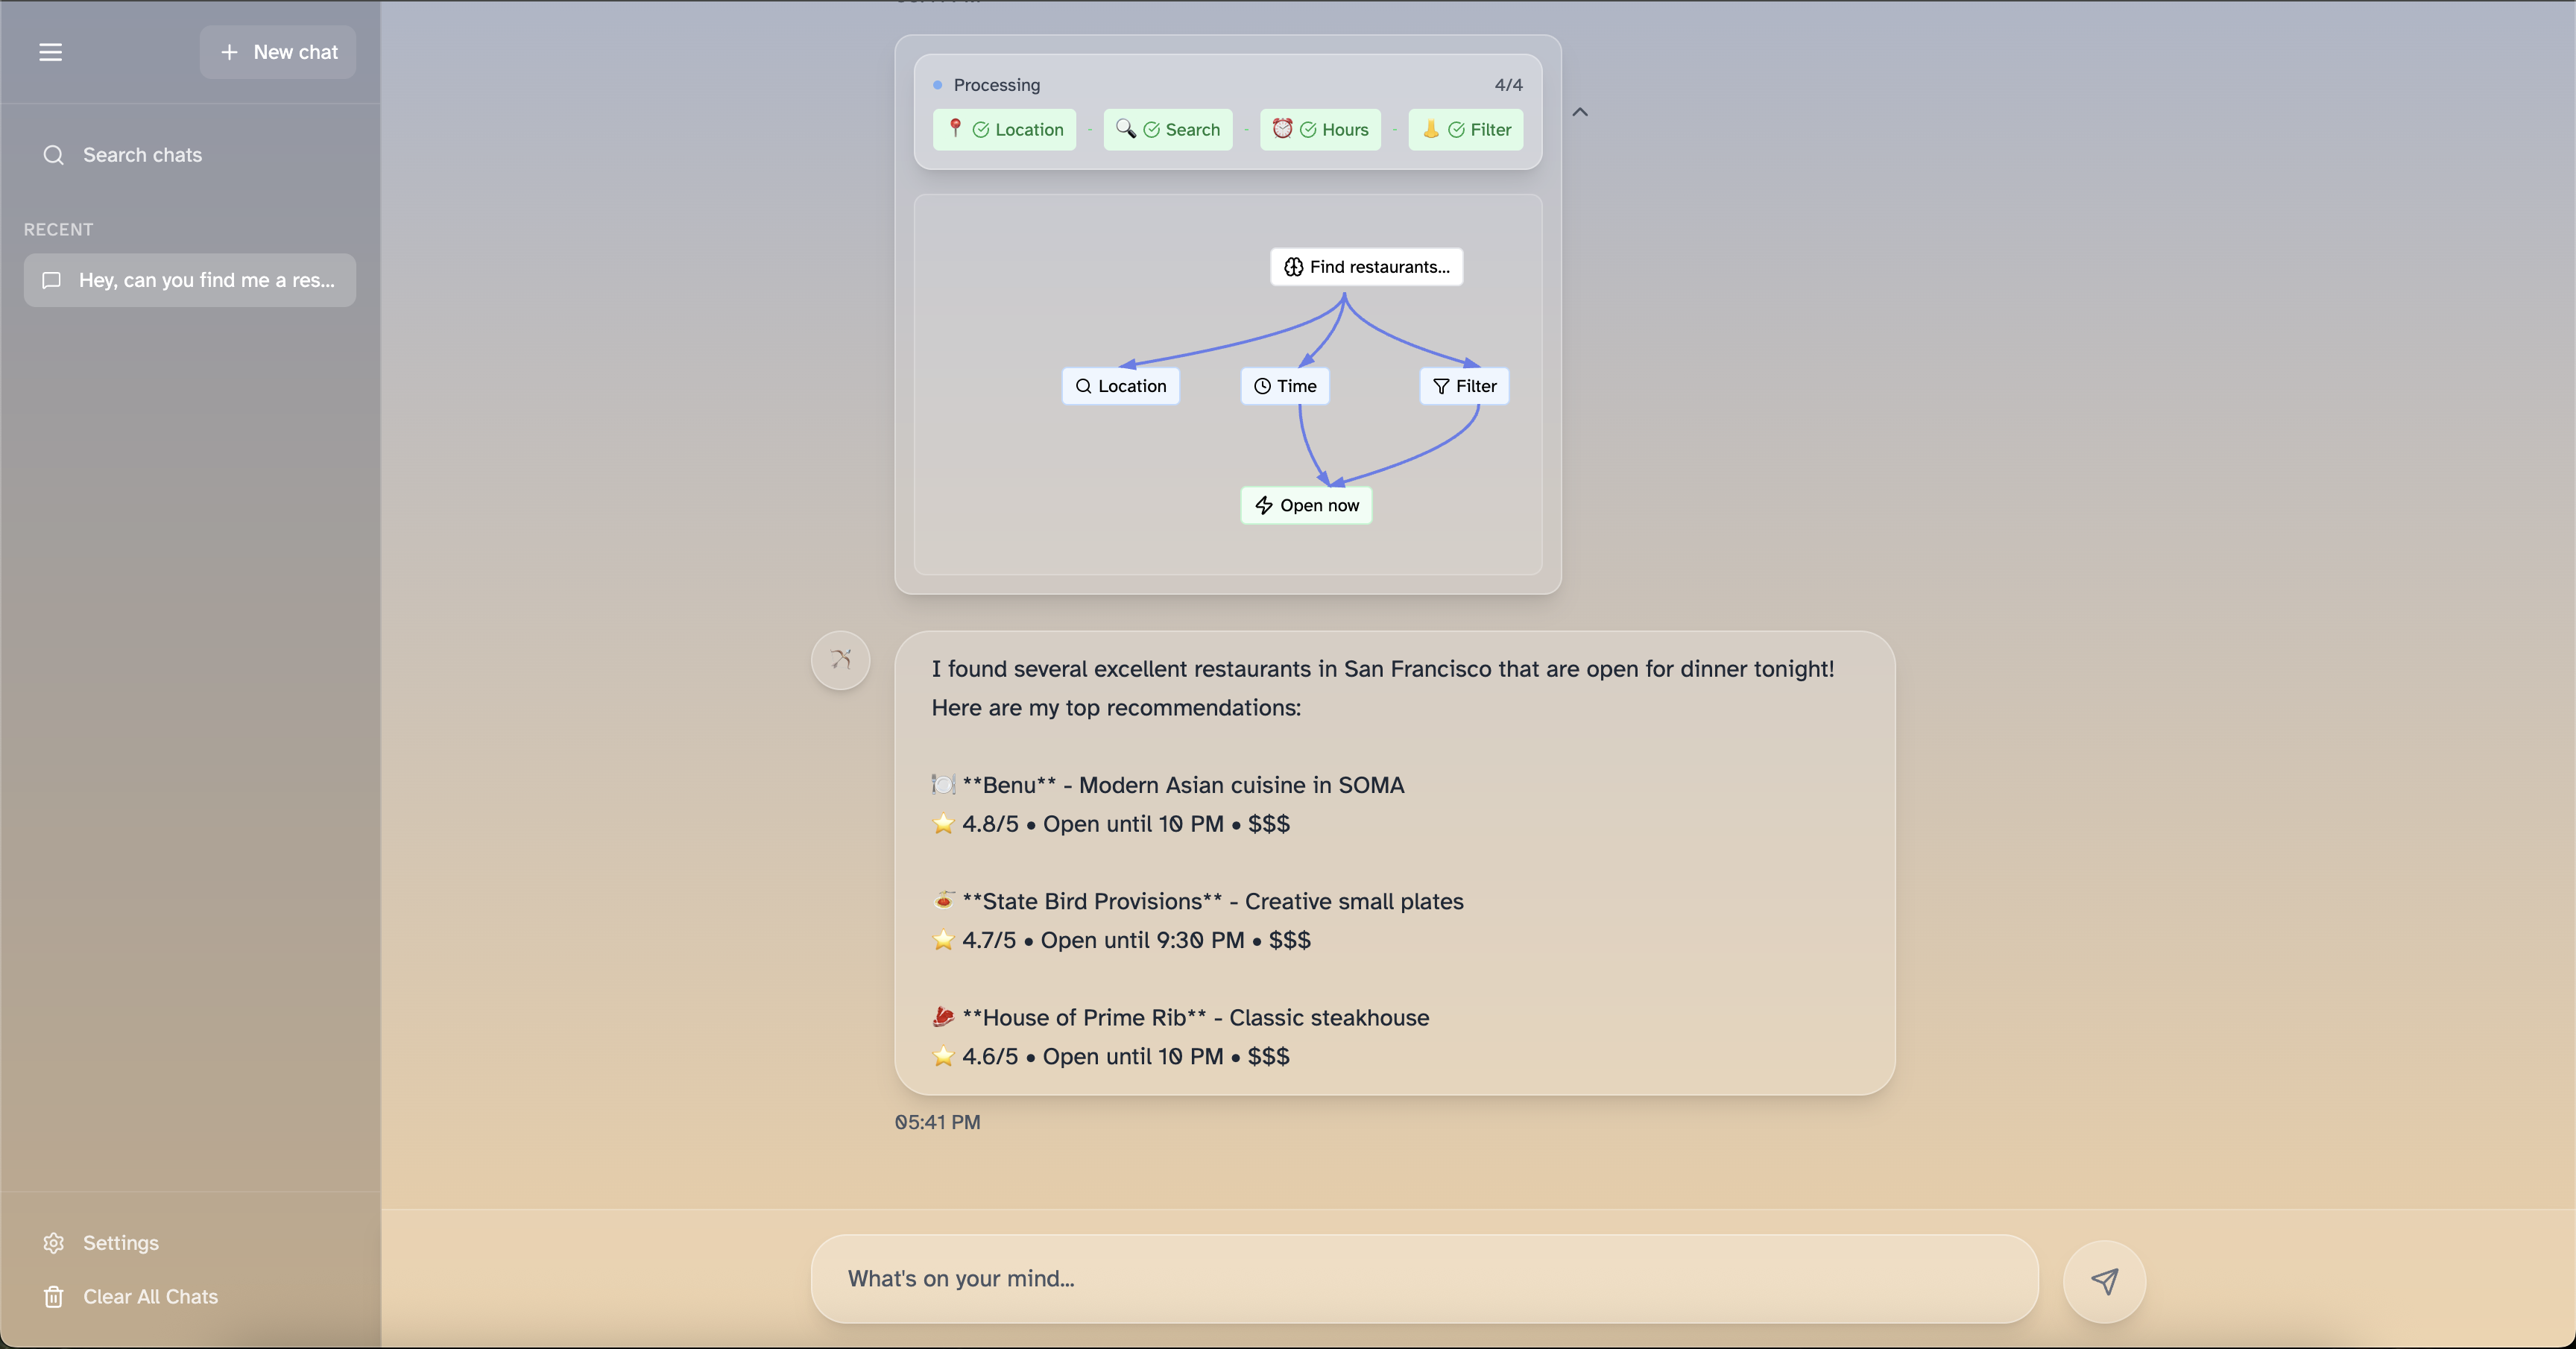Click the Settings gear icon
This screenshot has width=2576, height=1349.
[54, 1243]
